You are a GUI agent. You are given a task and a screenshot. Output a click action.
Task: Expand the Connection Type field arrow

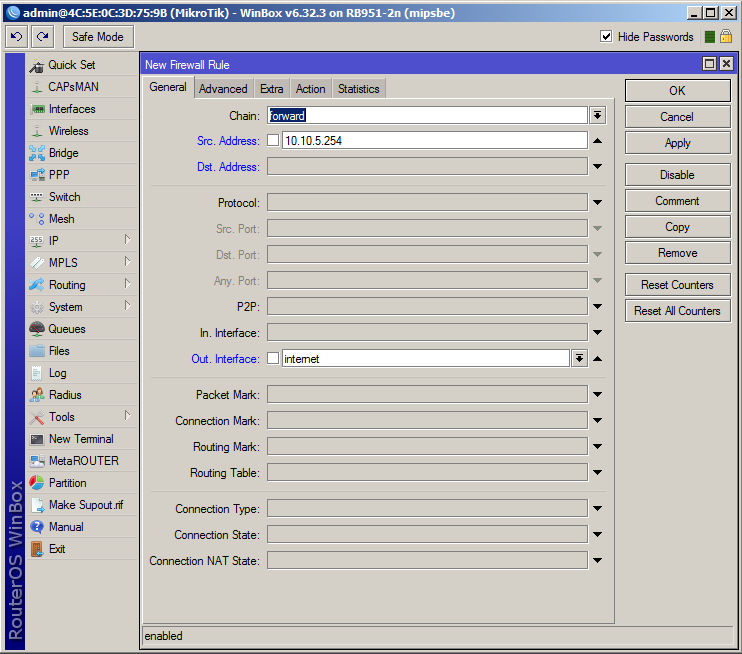pos(598,509)
